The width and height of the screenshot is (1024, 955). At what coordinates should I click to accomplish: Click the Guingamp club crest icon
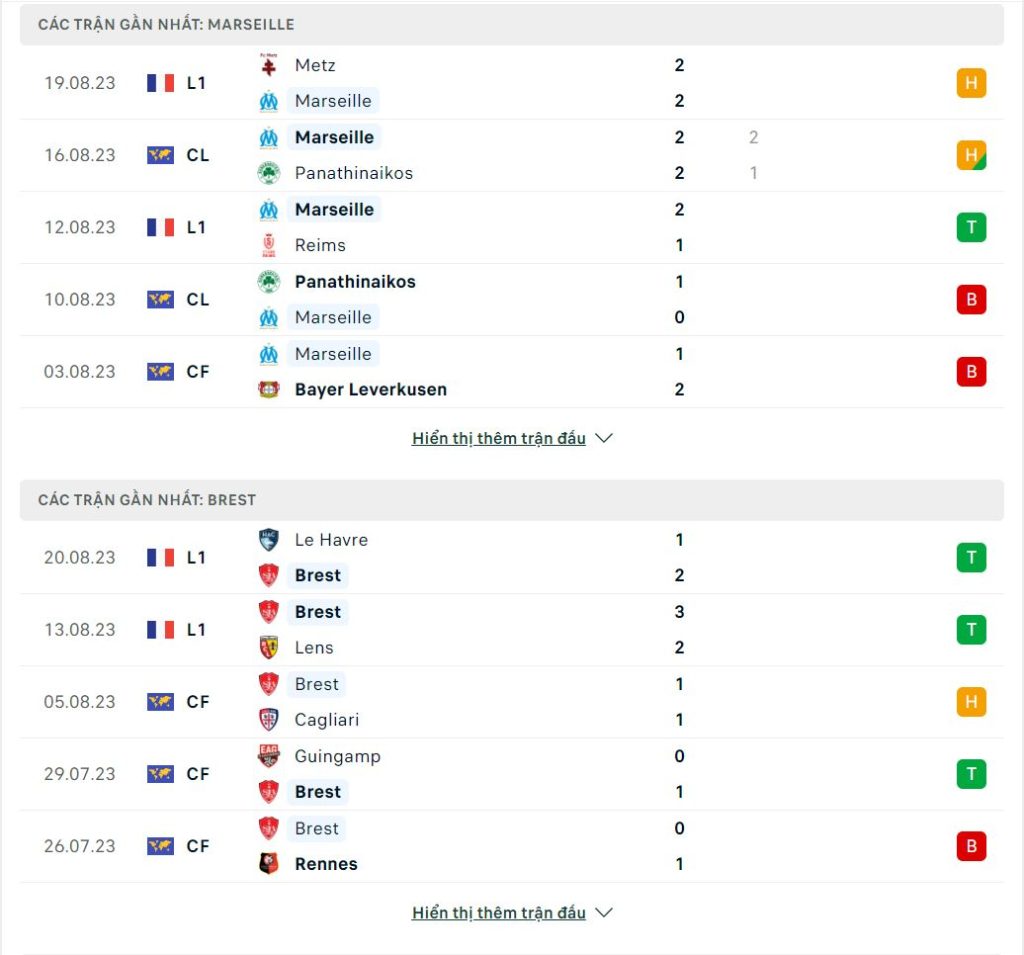click(268, 756)
